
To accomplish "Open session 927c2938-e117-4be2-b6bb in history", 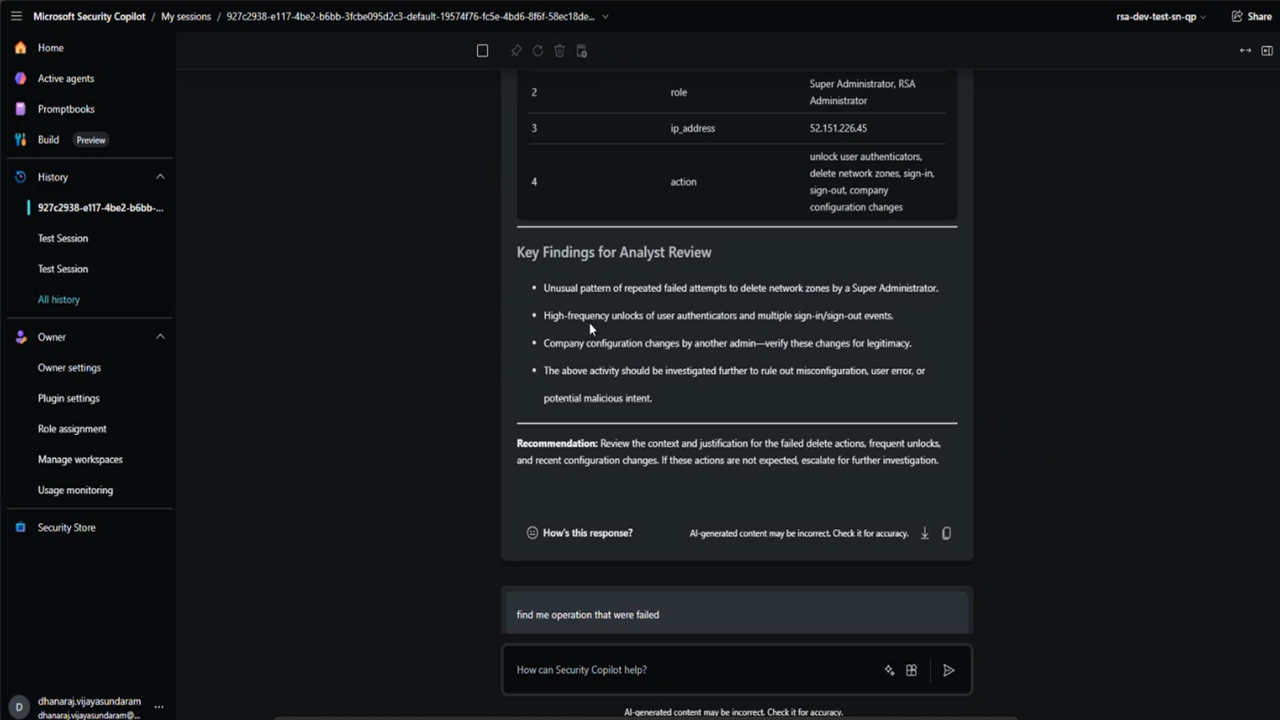I will pyautogui.click(x=100, y=208).
